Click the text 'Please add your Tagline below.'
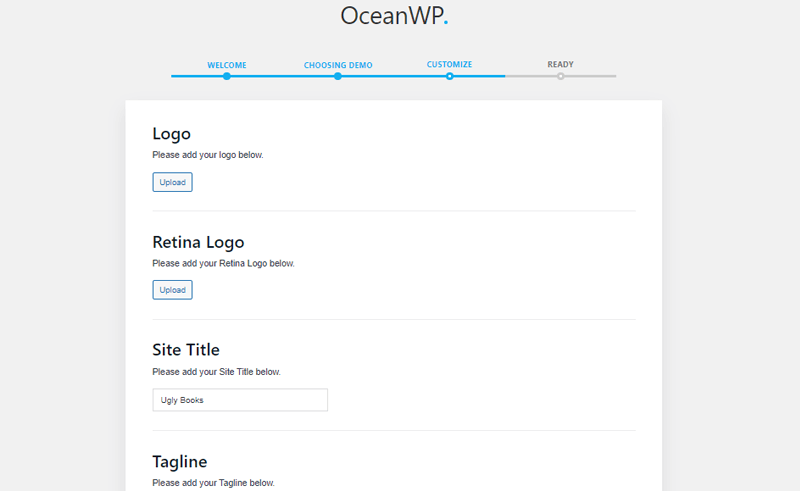Viewport: 800px width, 491px height. (x=213, y=483)
